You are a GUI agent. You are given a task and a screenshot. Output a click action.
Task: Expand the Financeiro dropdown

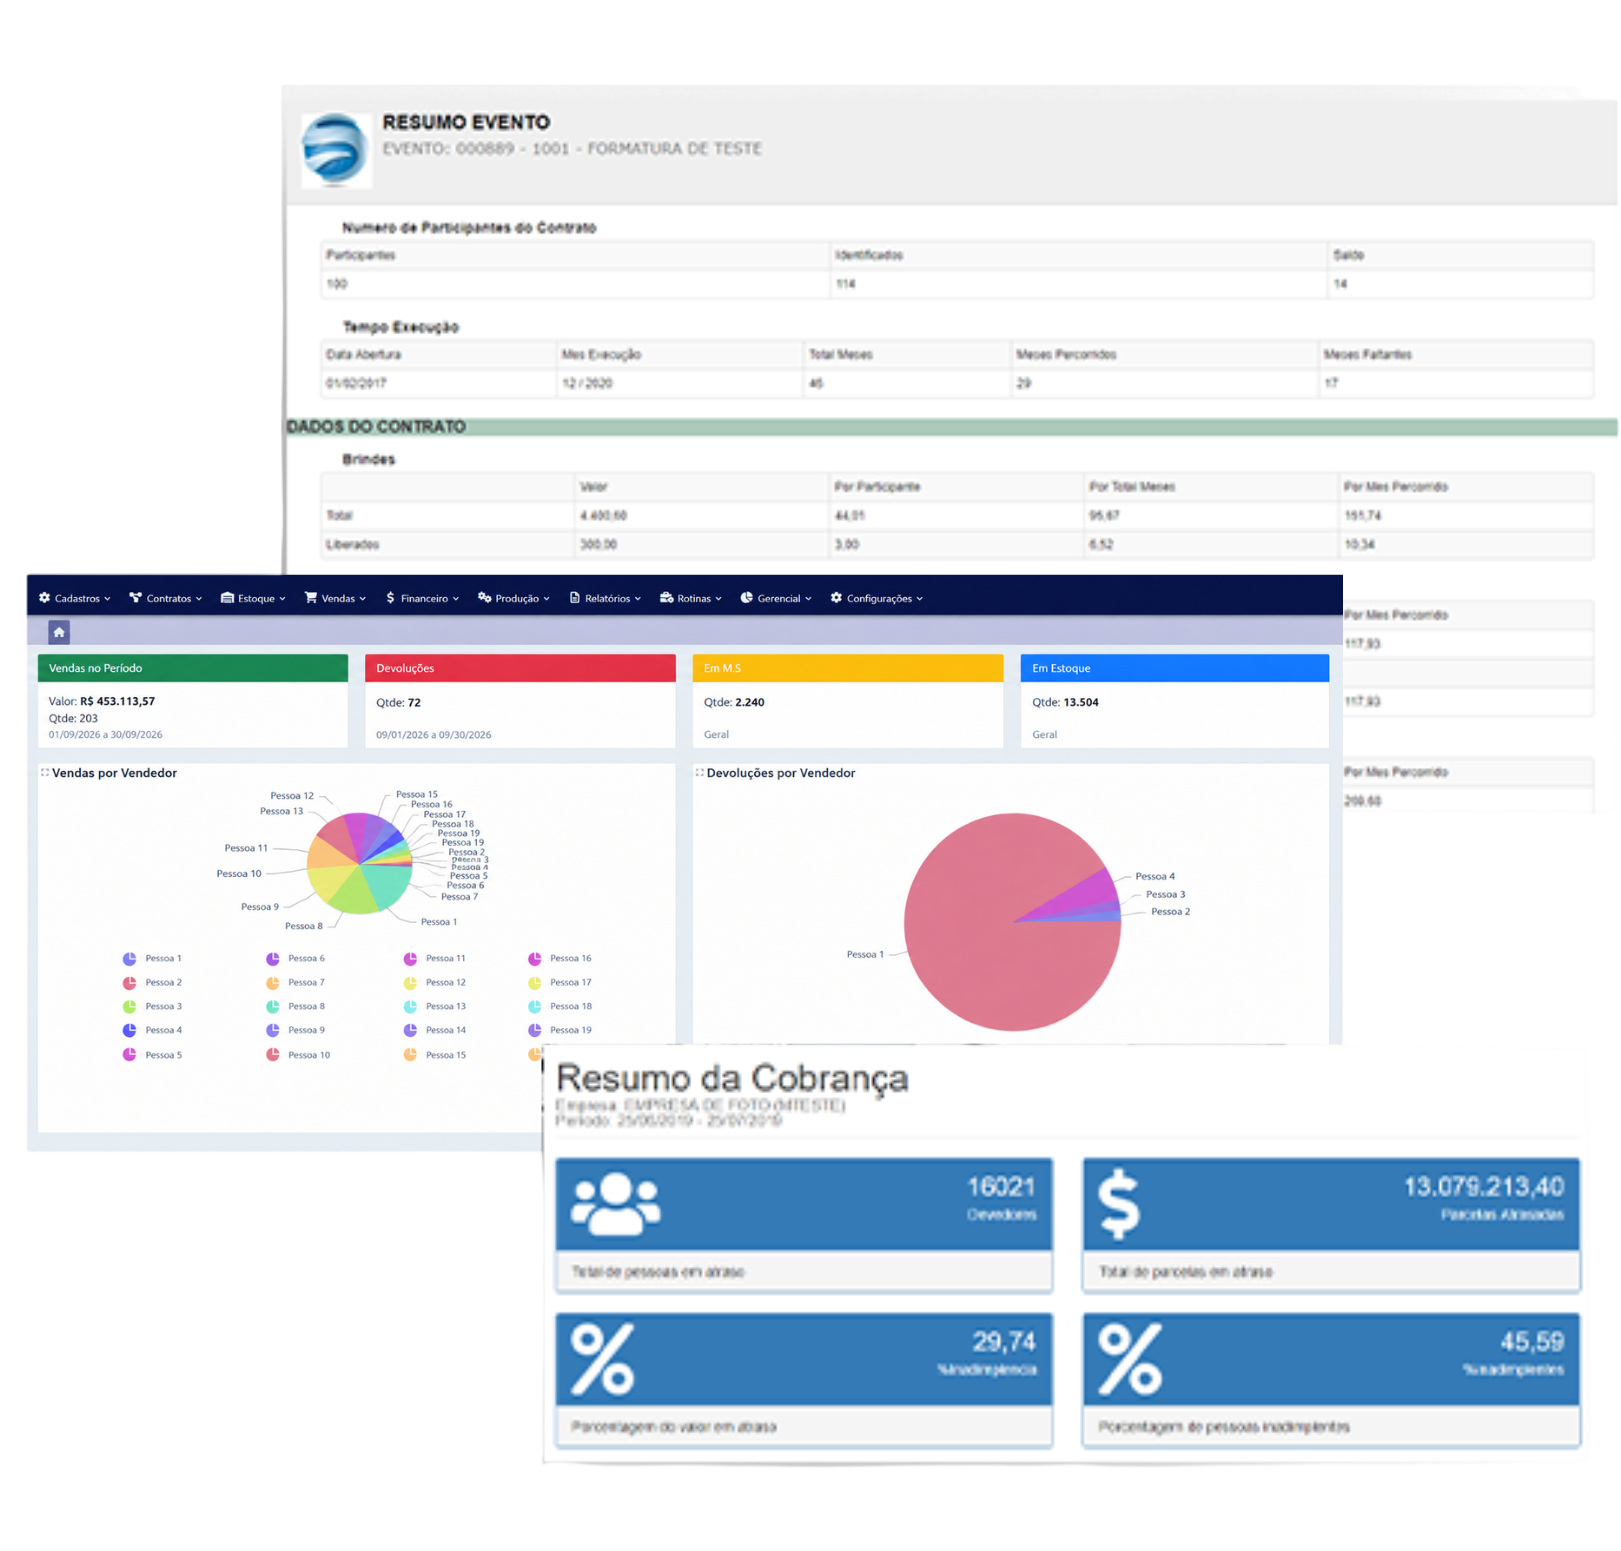pos(423,598)
